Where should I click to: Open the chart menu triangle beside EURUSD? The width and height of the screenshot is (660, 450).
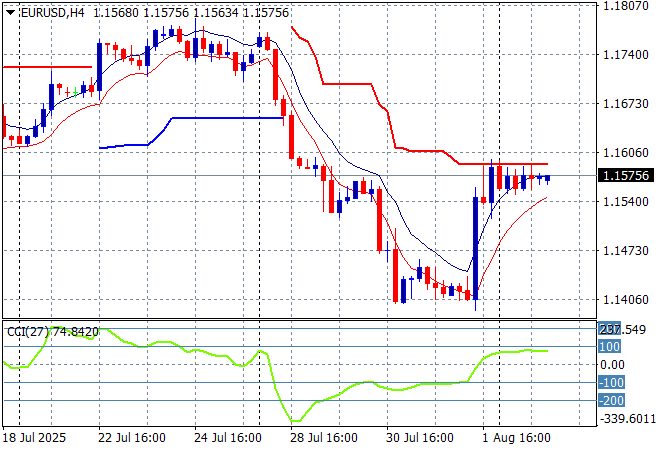click(x=11, y=13)
